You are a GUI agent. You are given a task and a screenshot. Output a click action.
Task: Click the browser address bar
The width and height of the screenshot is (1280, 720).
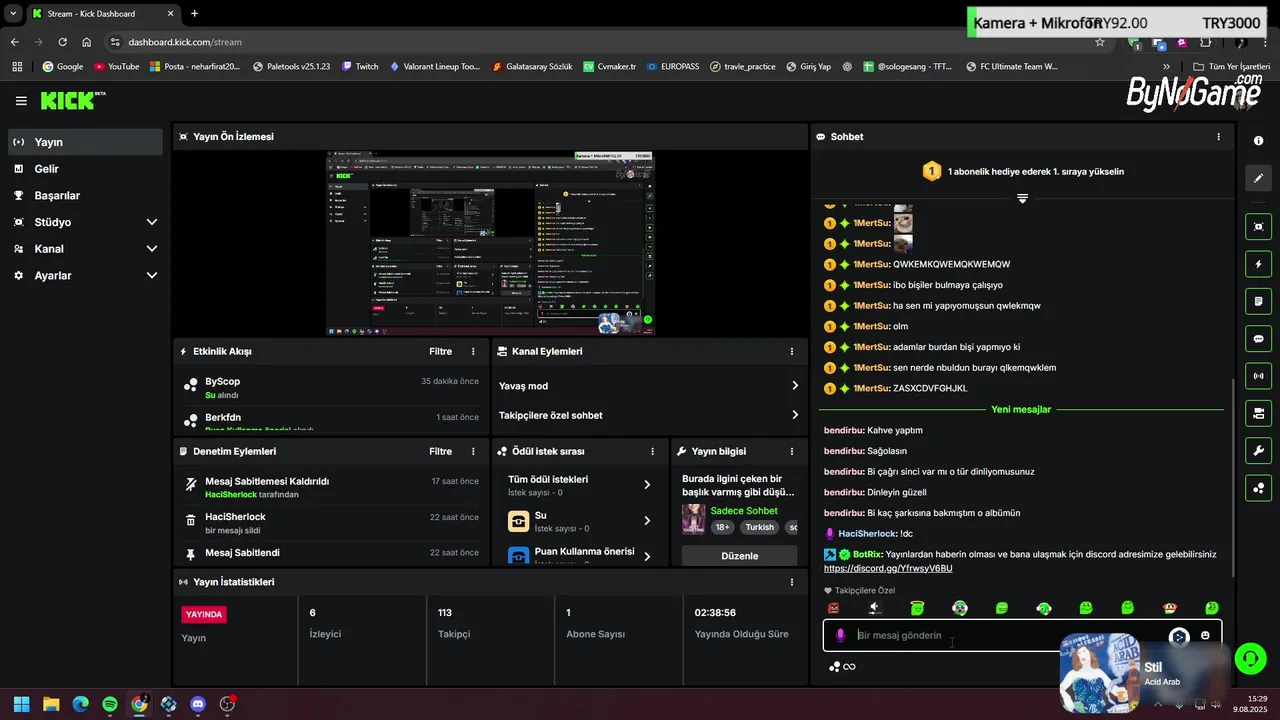(x=600, y=42)
